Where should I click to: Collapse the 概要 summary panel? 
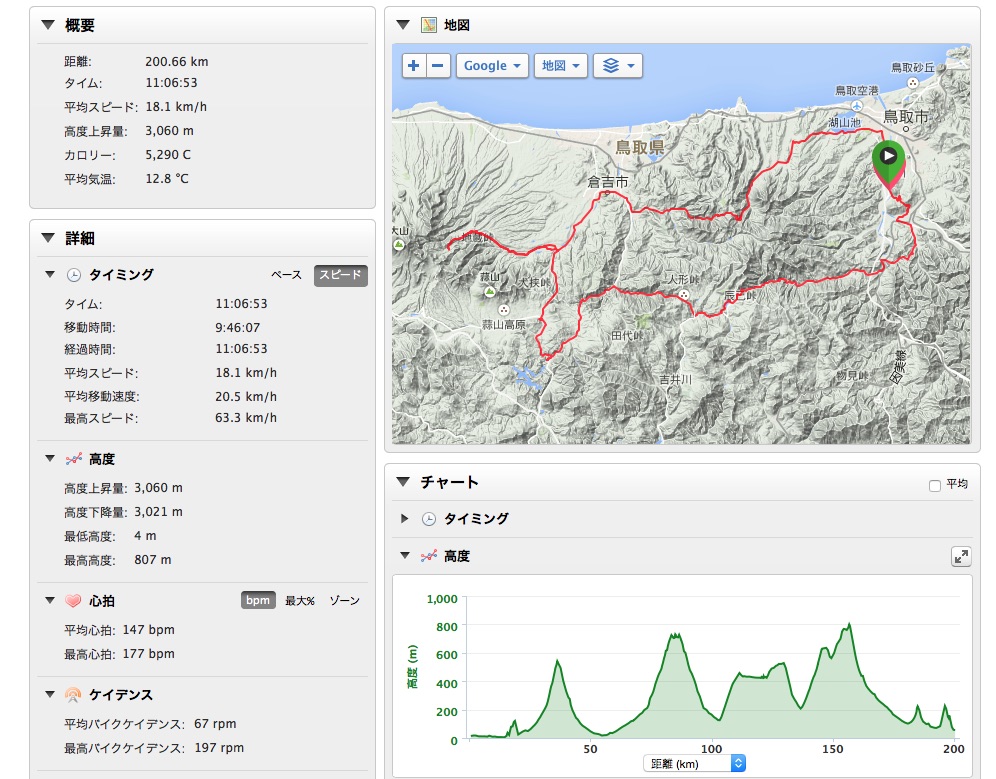pos(48,26)
